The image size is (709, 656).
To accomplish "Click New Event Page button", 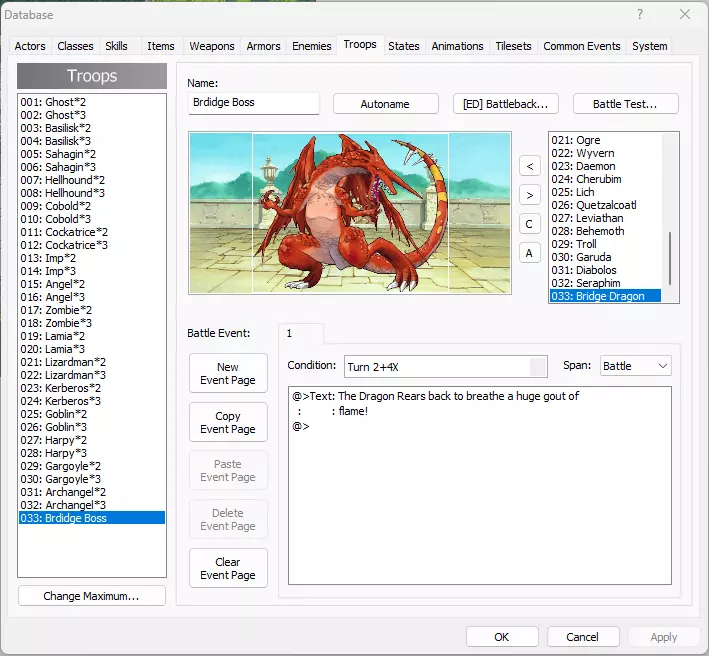I will pyautogui.click(x=228, y=374).
